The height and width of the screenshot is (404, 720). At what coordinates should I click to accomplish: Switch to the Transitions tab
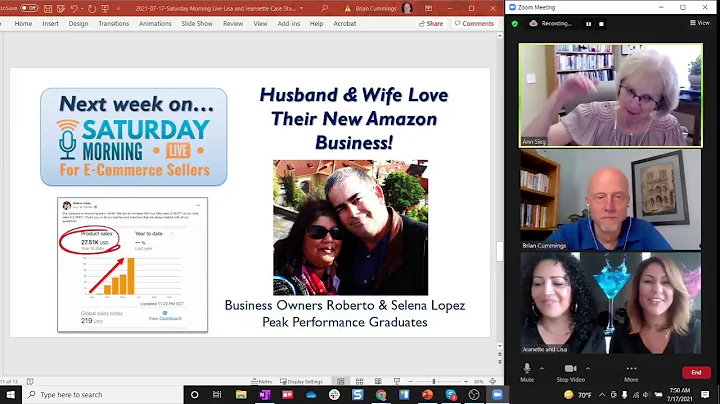coord(113,23)
